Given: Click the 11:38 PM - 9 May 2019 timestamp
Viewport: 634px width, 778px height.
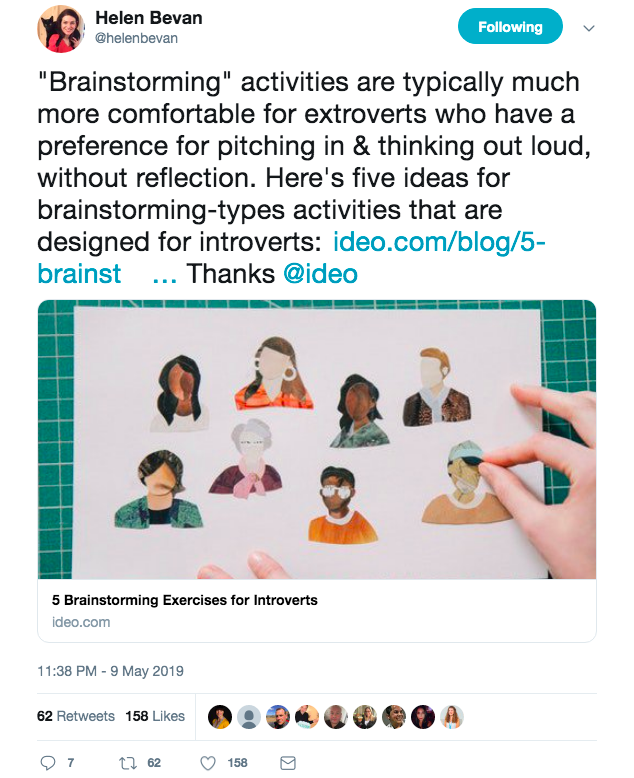Looking at the screenshot, I should pos(111,671).
